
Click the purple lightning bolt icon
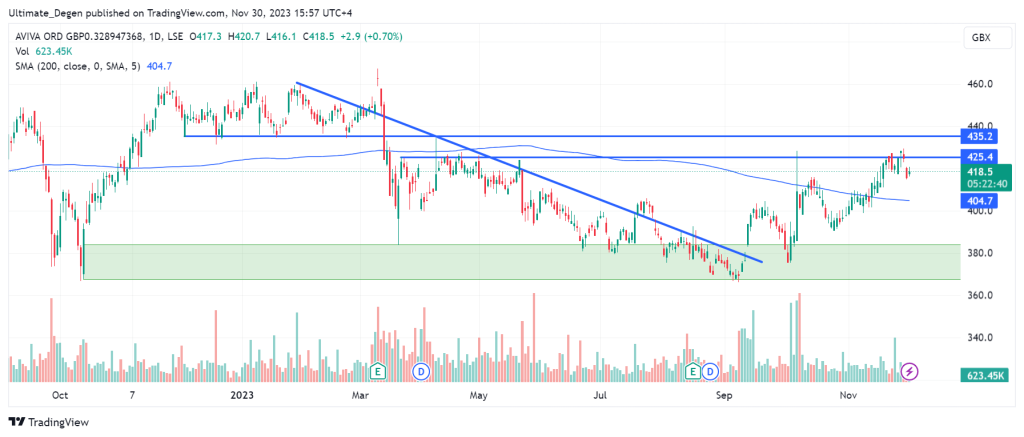click(x=909, y=372)
